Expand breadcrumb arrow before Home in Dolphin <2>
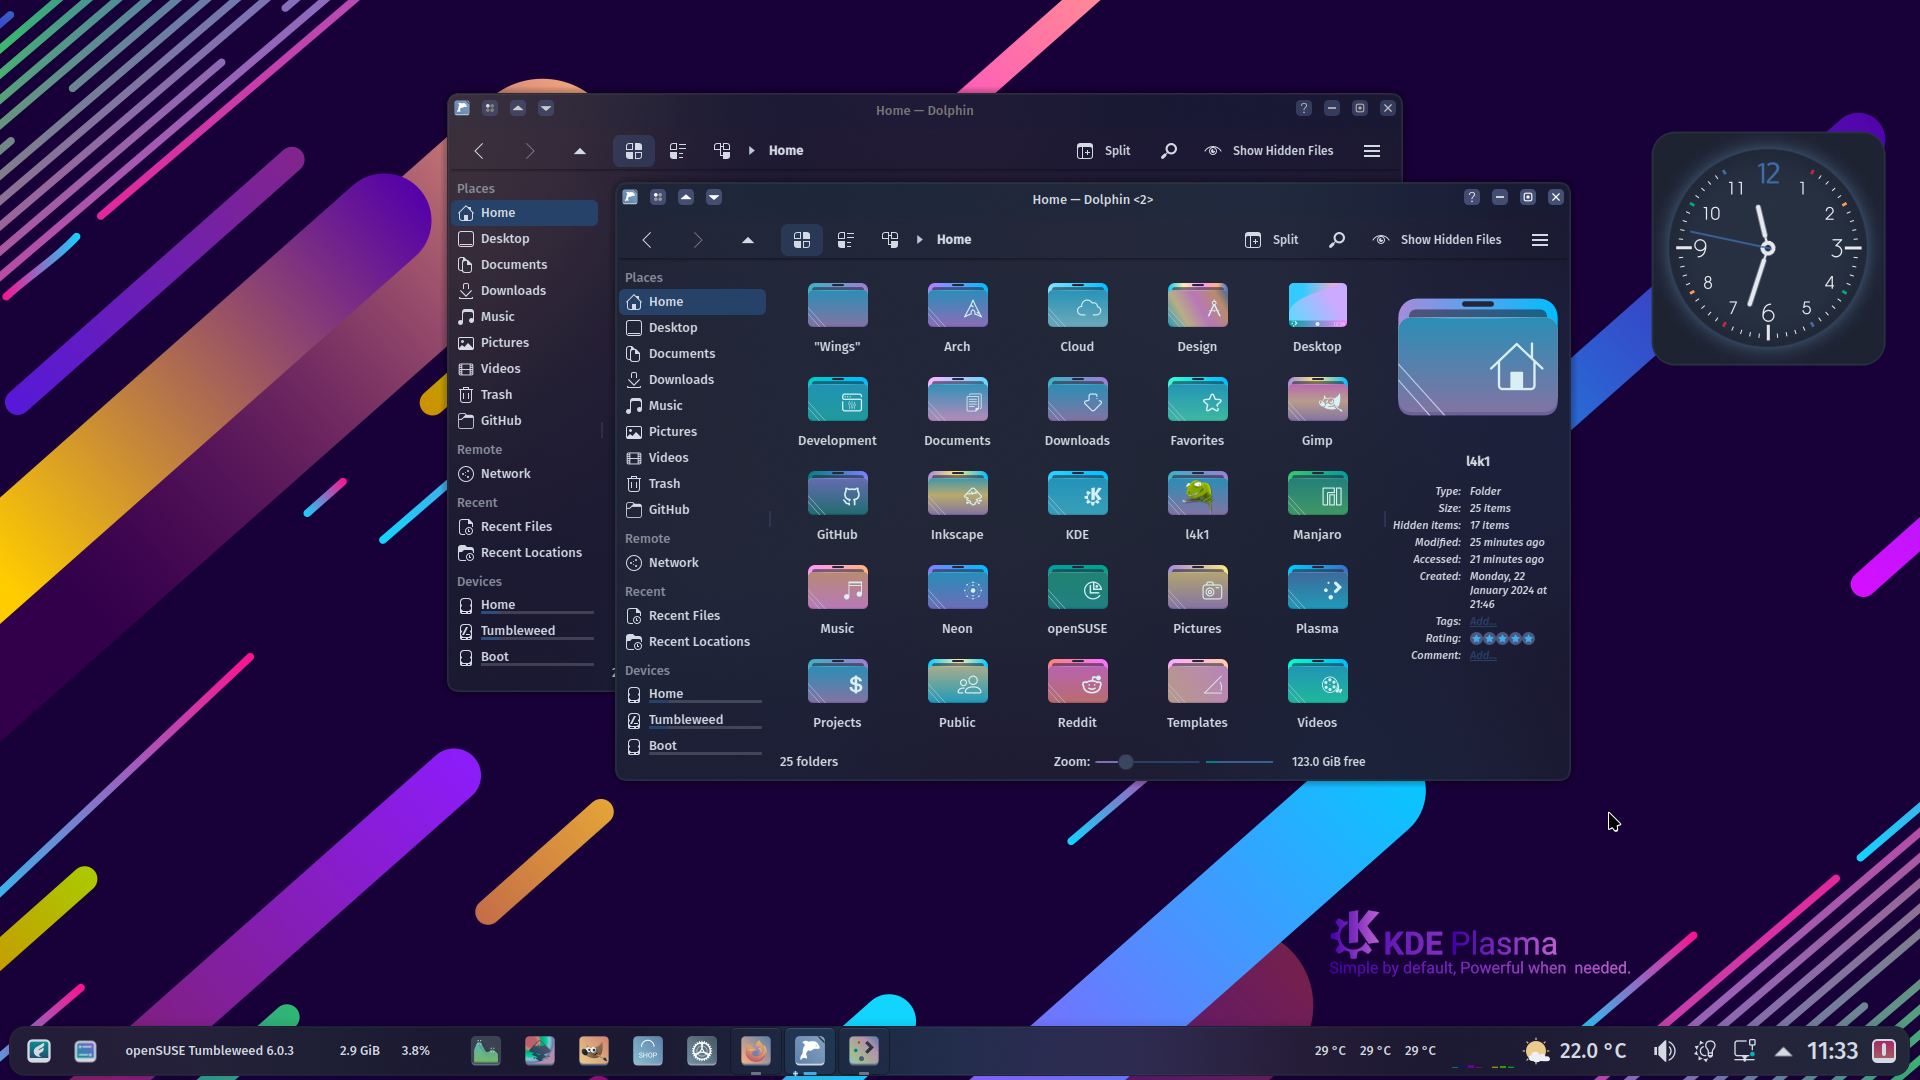This screenshot has width=1920, height=1080. (920, 240)
